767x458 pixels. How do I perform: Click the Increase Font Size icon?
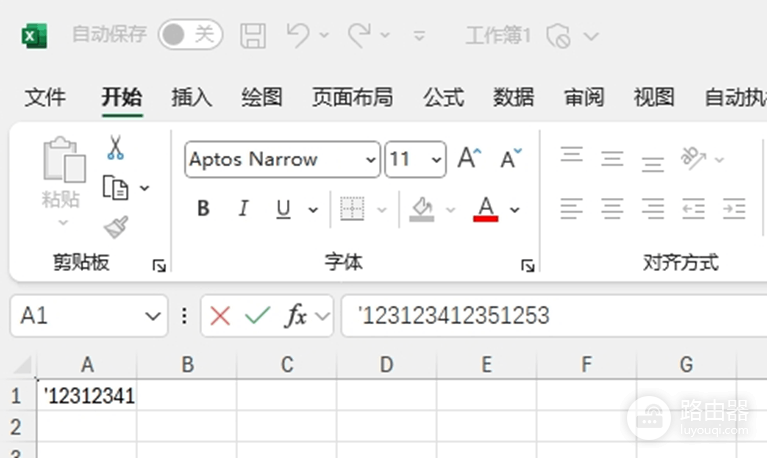470,158
